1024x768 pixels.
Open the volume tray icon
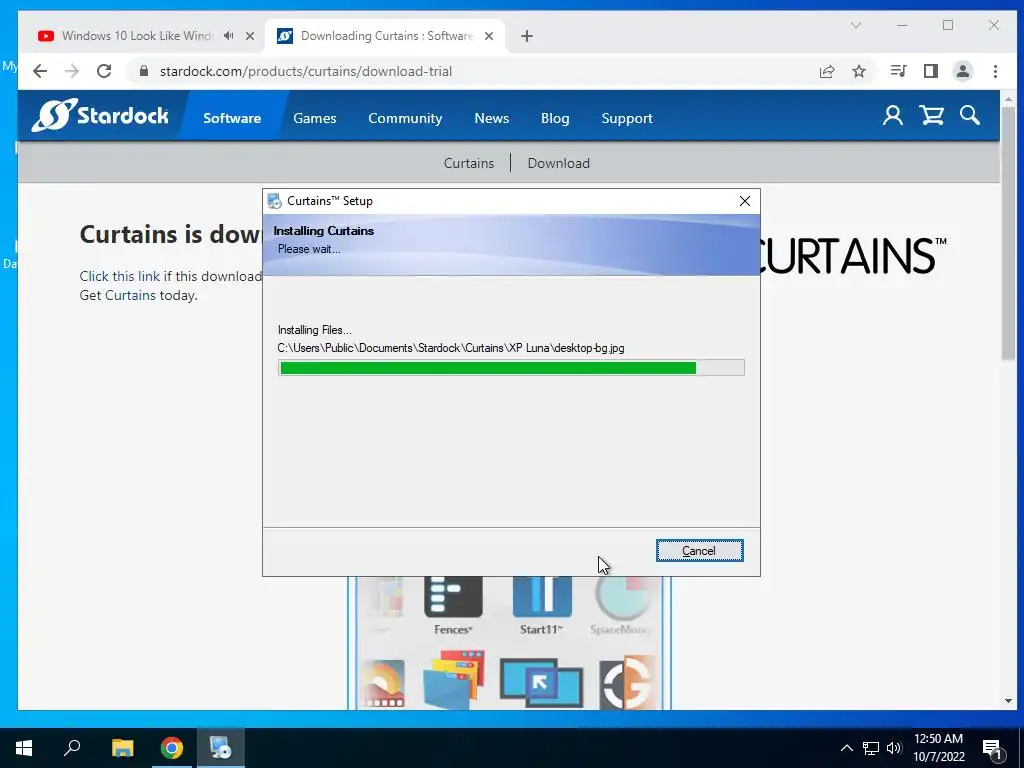894,748
